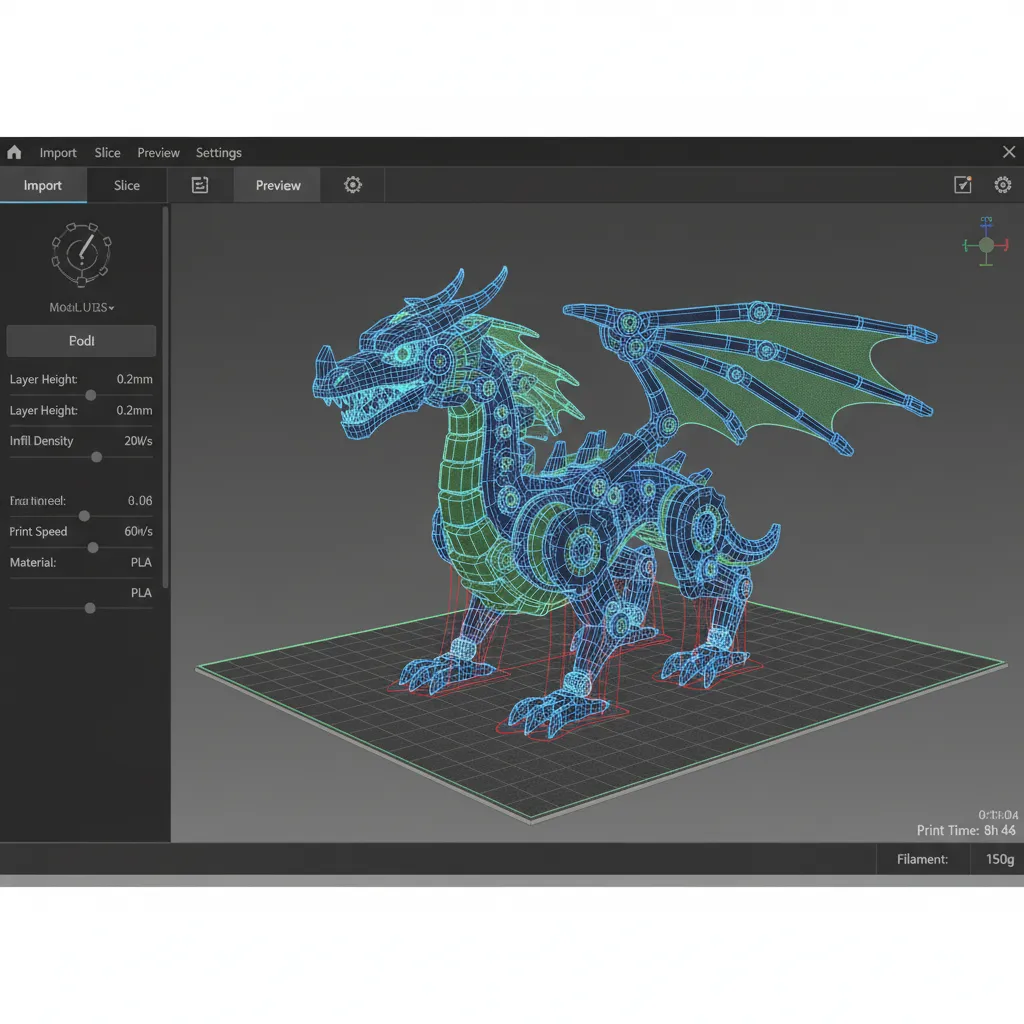Expand the Models dropdown in sidebar
This screenshot has width=1024, height=1024.
81,307
